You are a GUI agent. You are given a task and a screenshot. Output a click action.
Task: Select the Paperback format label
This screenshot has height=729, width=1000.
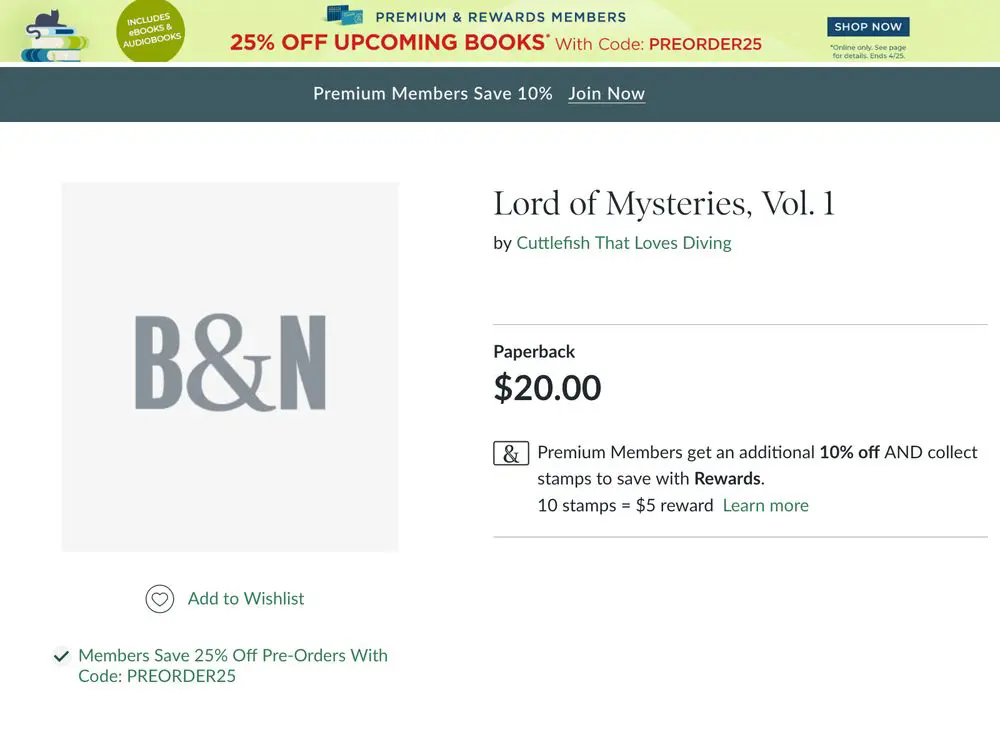tap(534, 351)
